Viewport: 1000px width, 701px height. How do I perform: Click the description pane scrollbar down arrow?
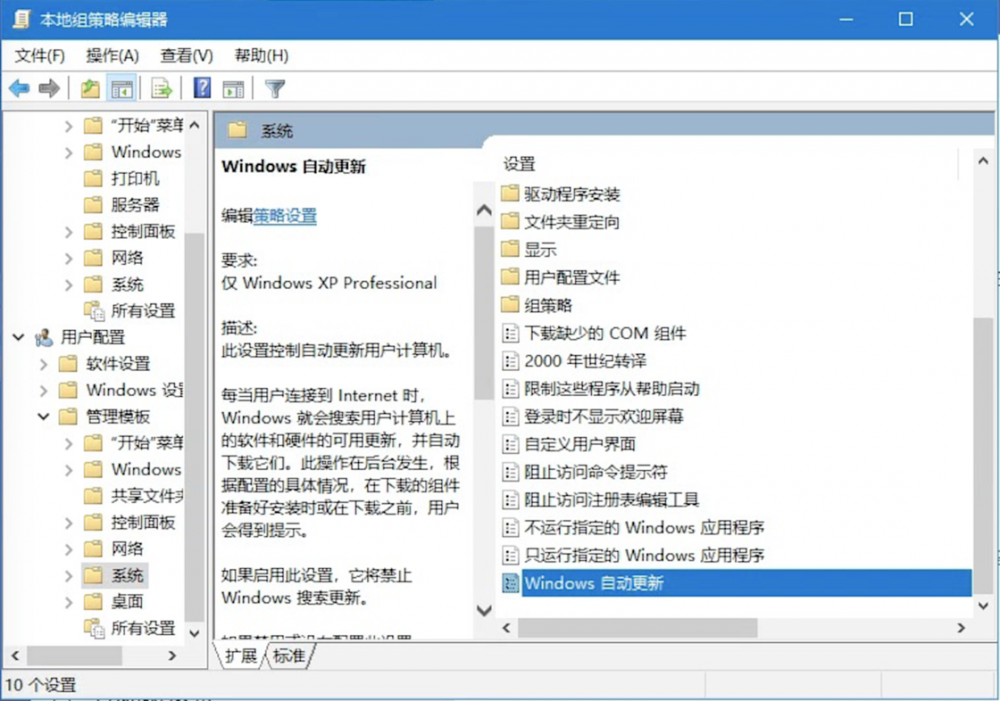[x=484, y=611]
